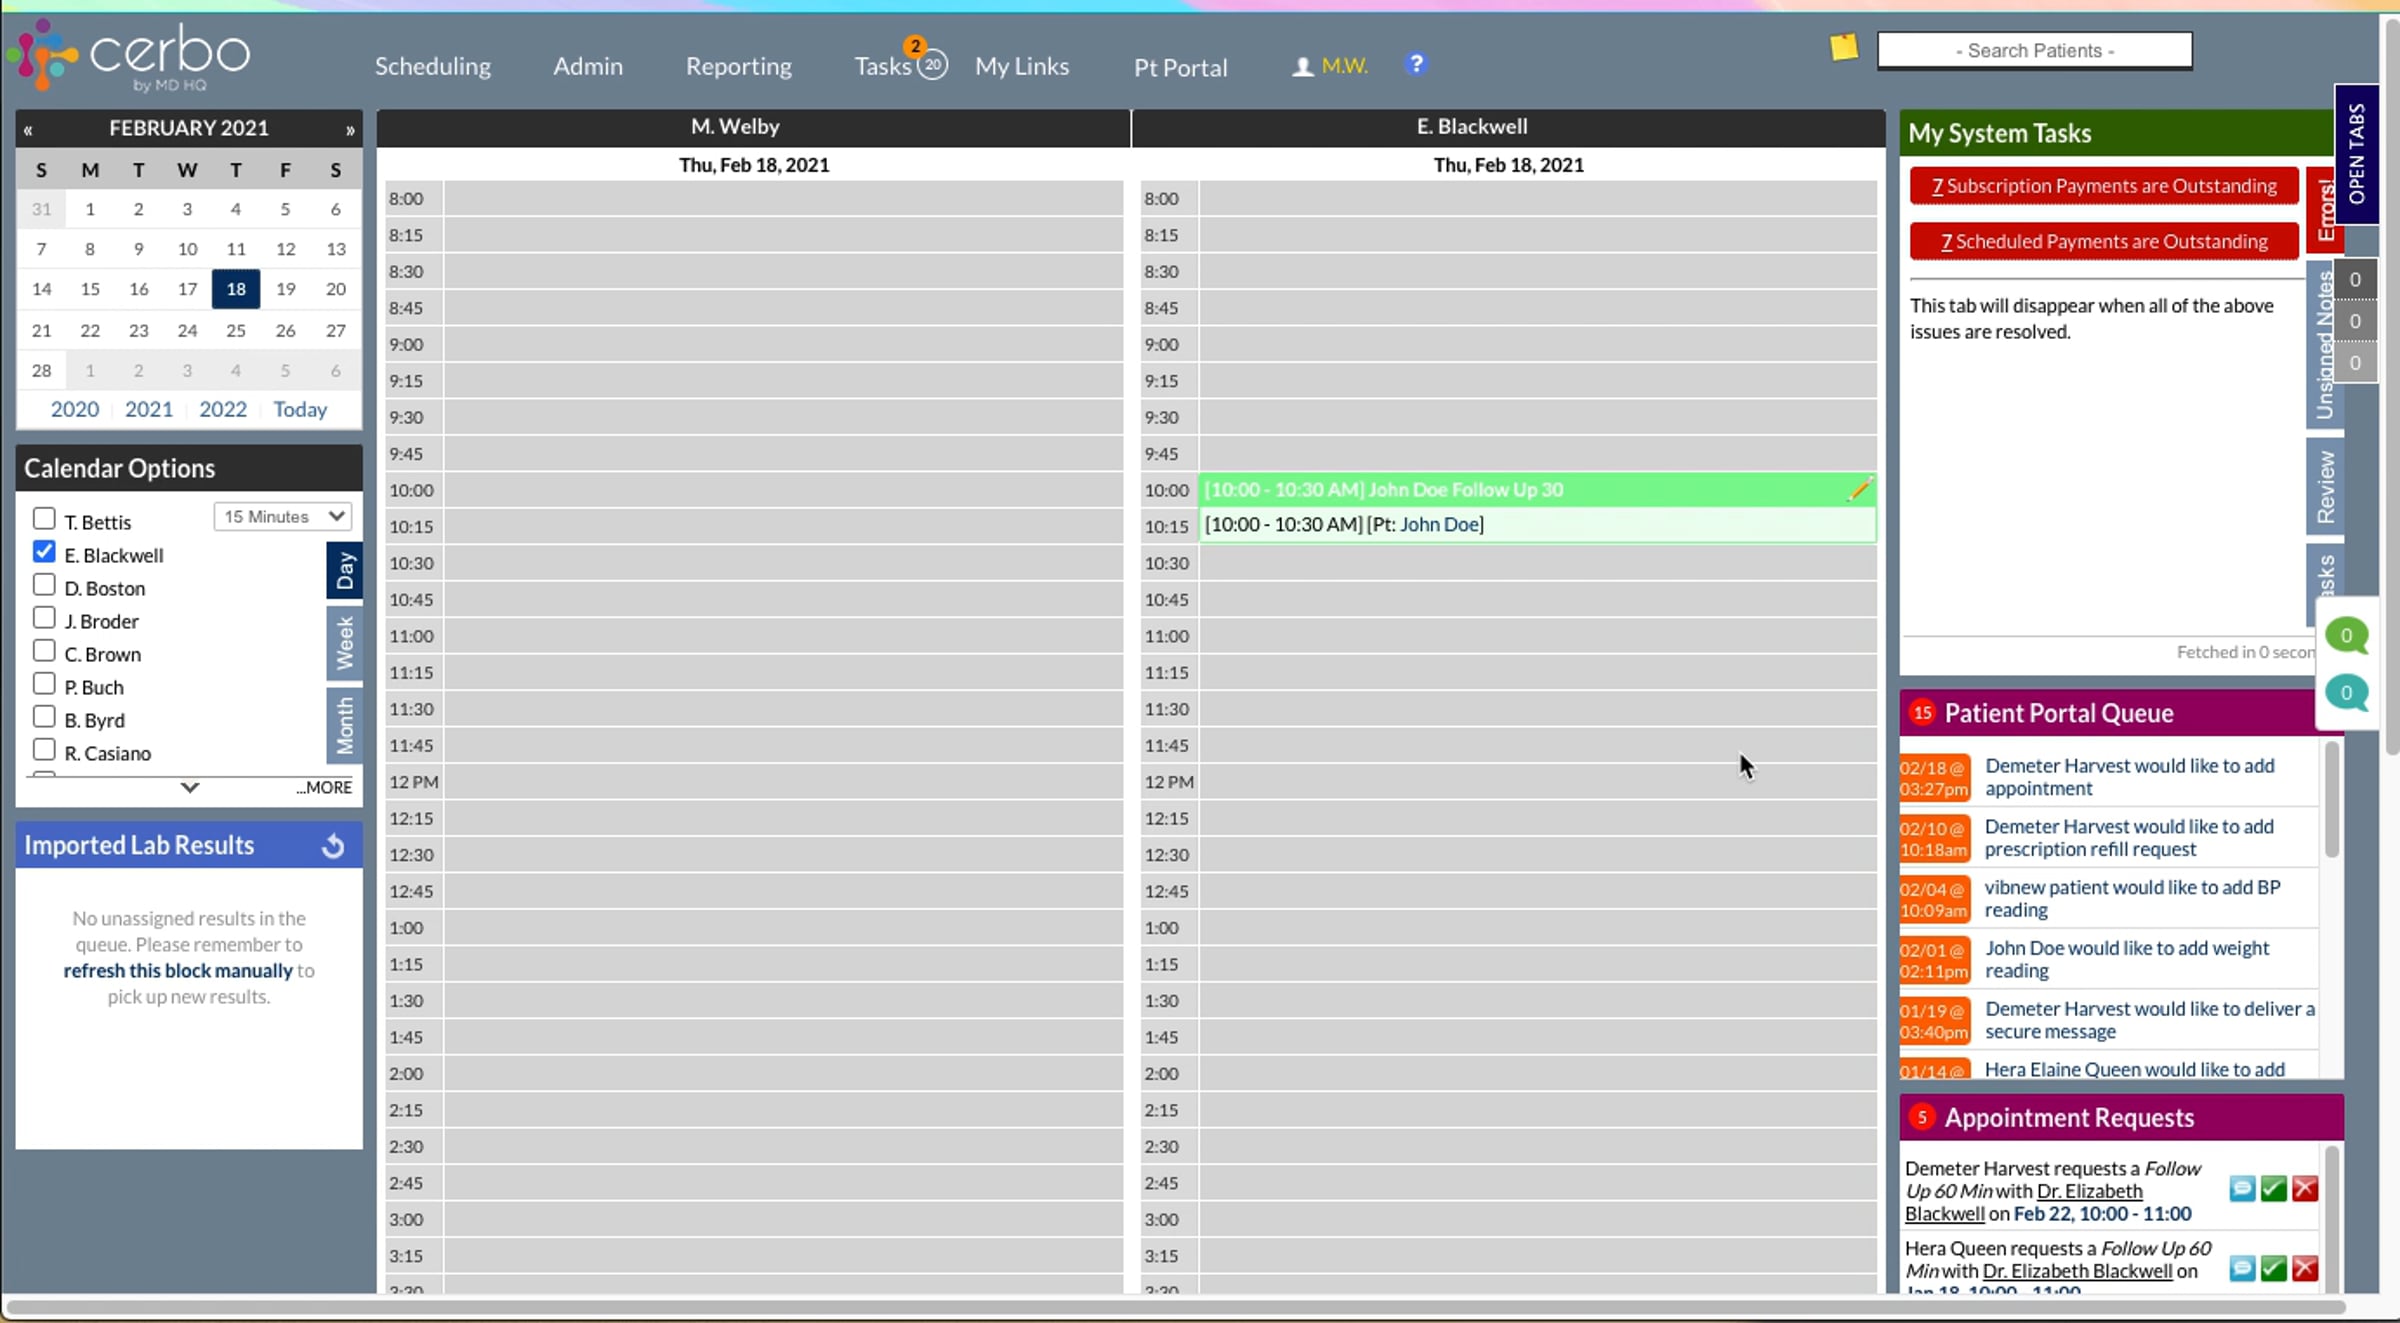Open the Scheduling menu

click(x=432, y=66)
